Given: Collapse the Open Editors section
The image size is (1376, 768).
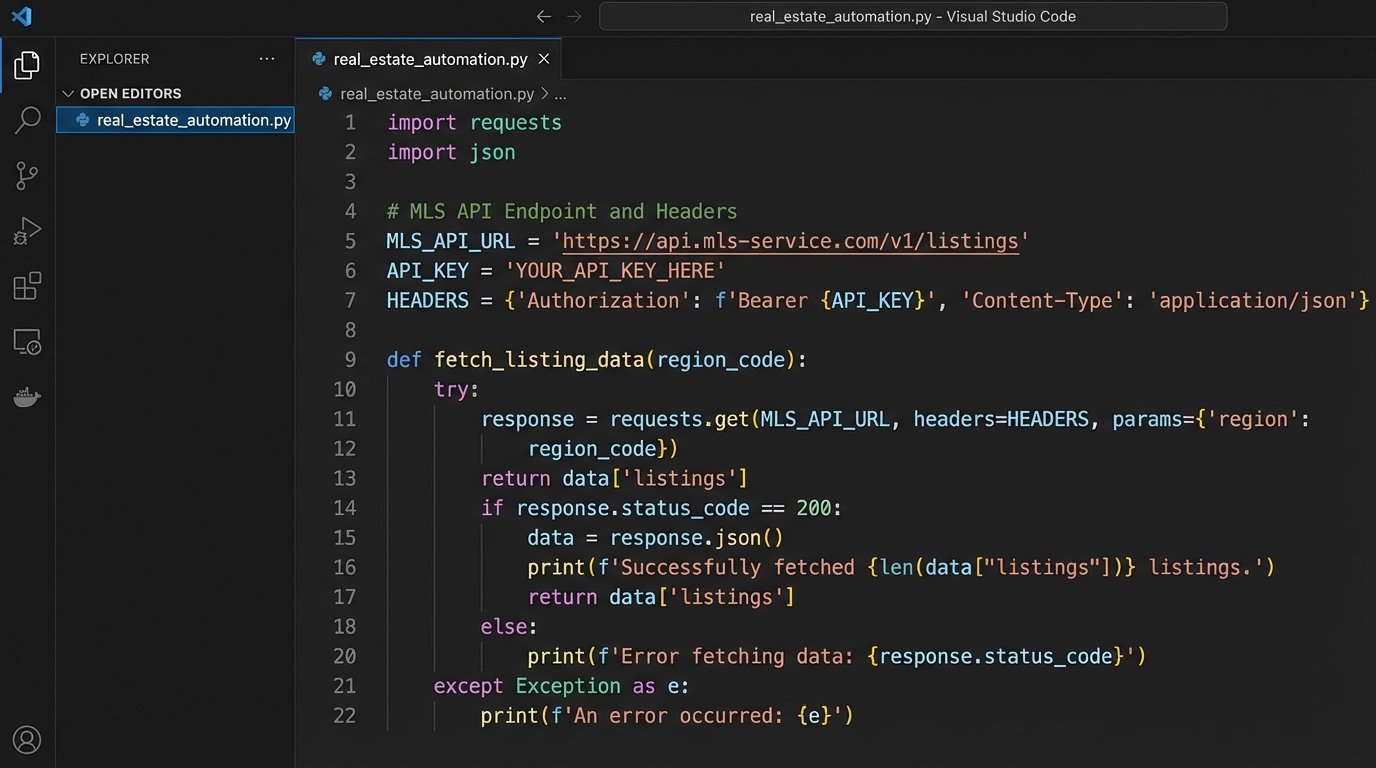Looking at the screenshot, I should tap(68, 94).
